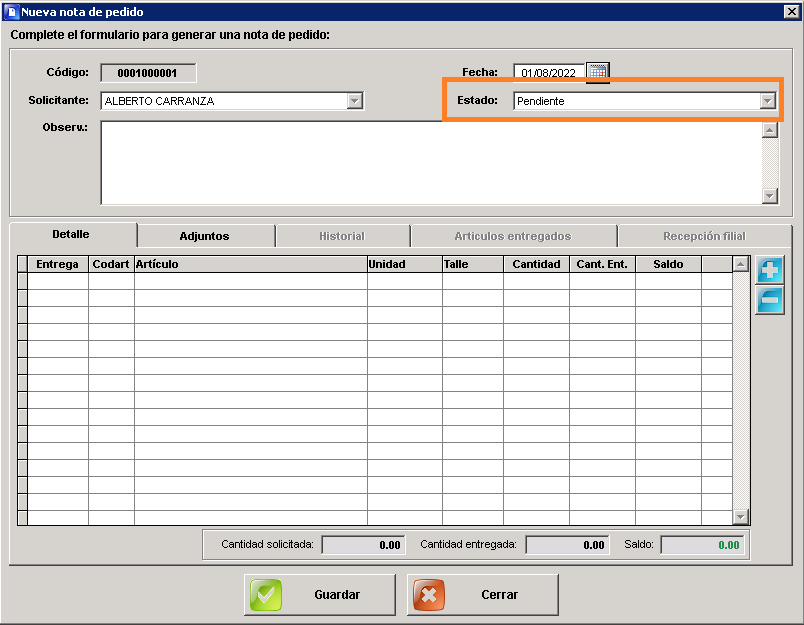Remove a row with the blue minus icon
The width and height of the screenshot is (804, 625).
[770, 300]
